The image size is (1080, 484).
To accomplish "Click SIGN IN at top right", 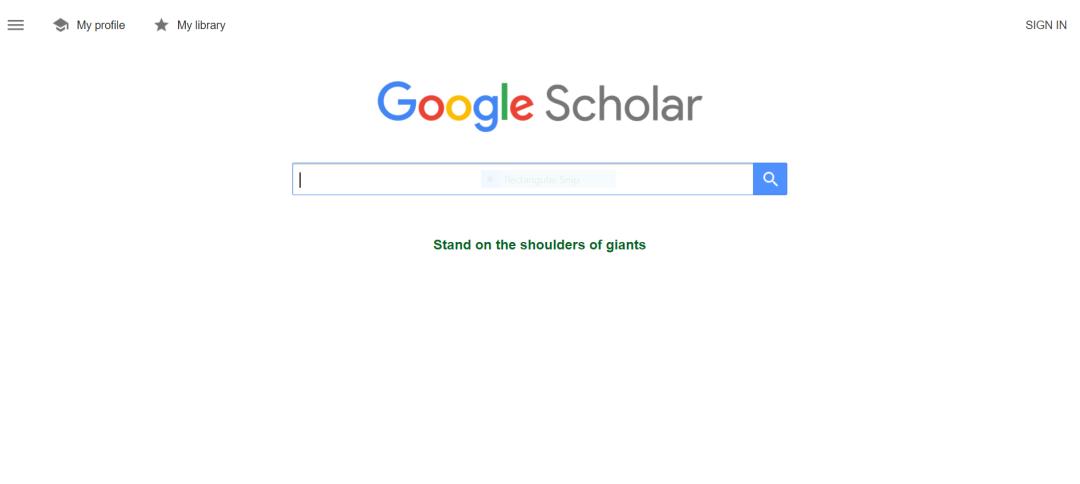I will (1046, 25).
